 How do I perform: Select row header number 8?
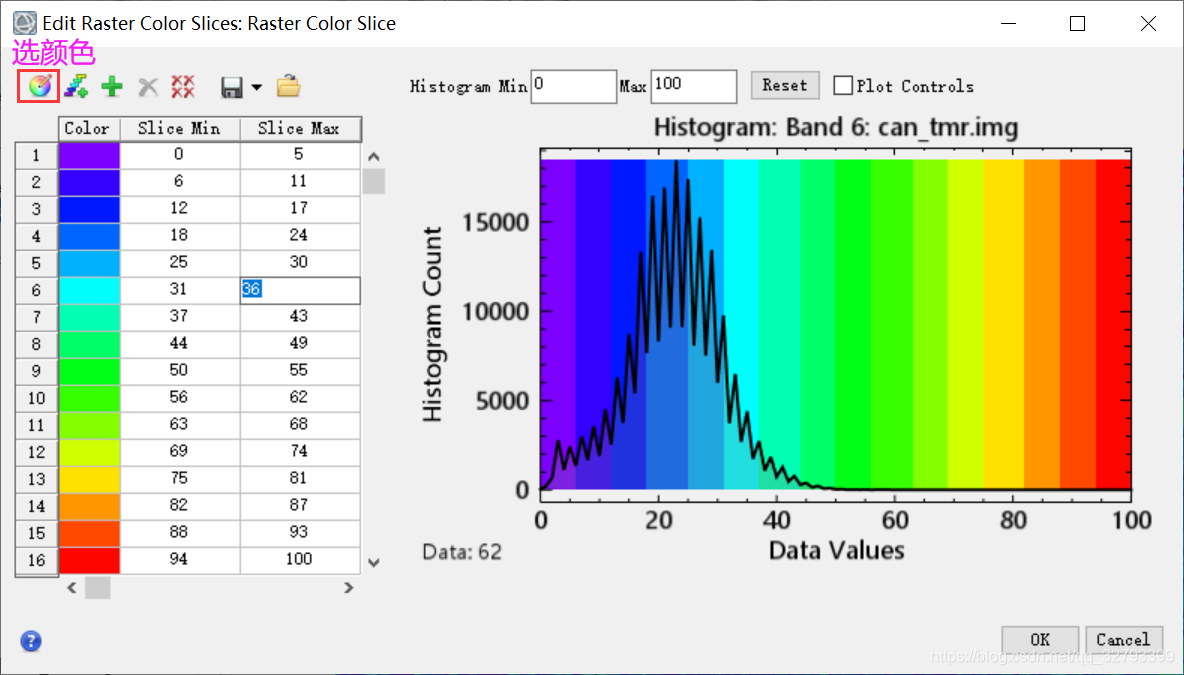pyautogui.click(x=36, y=344)
